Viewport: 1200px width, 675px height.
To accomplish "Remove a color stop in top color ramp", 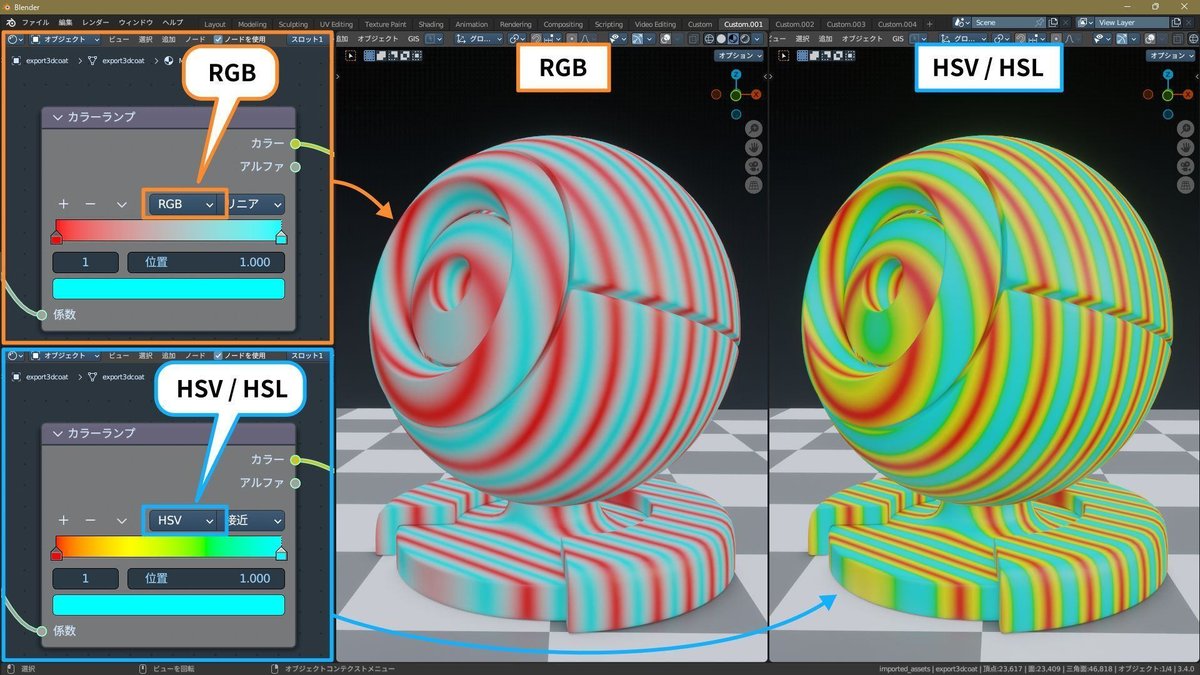I will (x=91, y=204).
